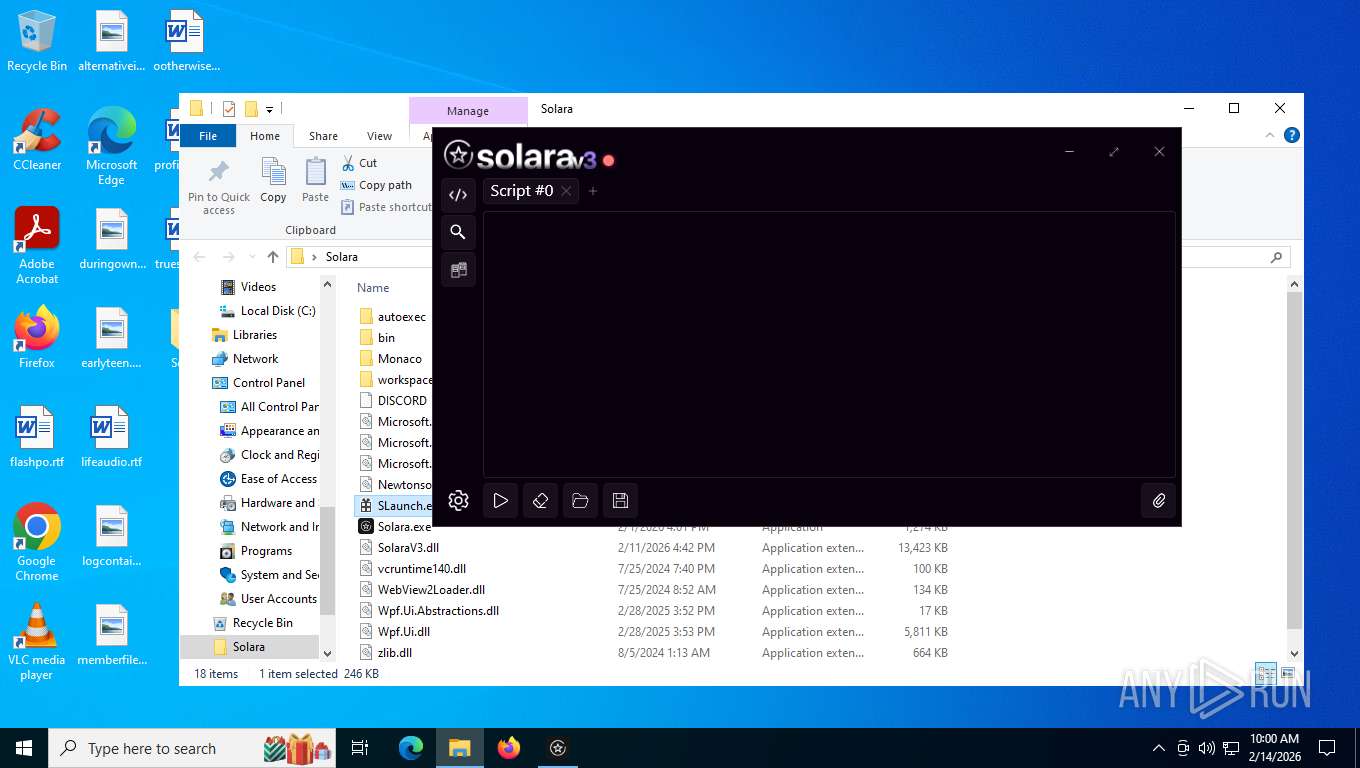1360x768 pixels.
Task: Select the zlib.dll file
Action: click(395, 653)
